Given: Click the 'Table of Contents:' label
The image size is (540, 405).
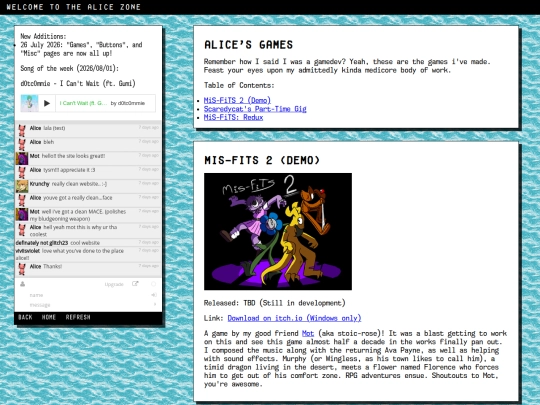Looking at the screenshot, I should coord(239,85).
